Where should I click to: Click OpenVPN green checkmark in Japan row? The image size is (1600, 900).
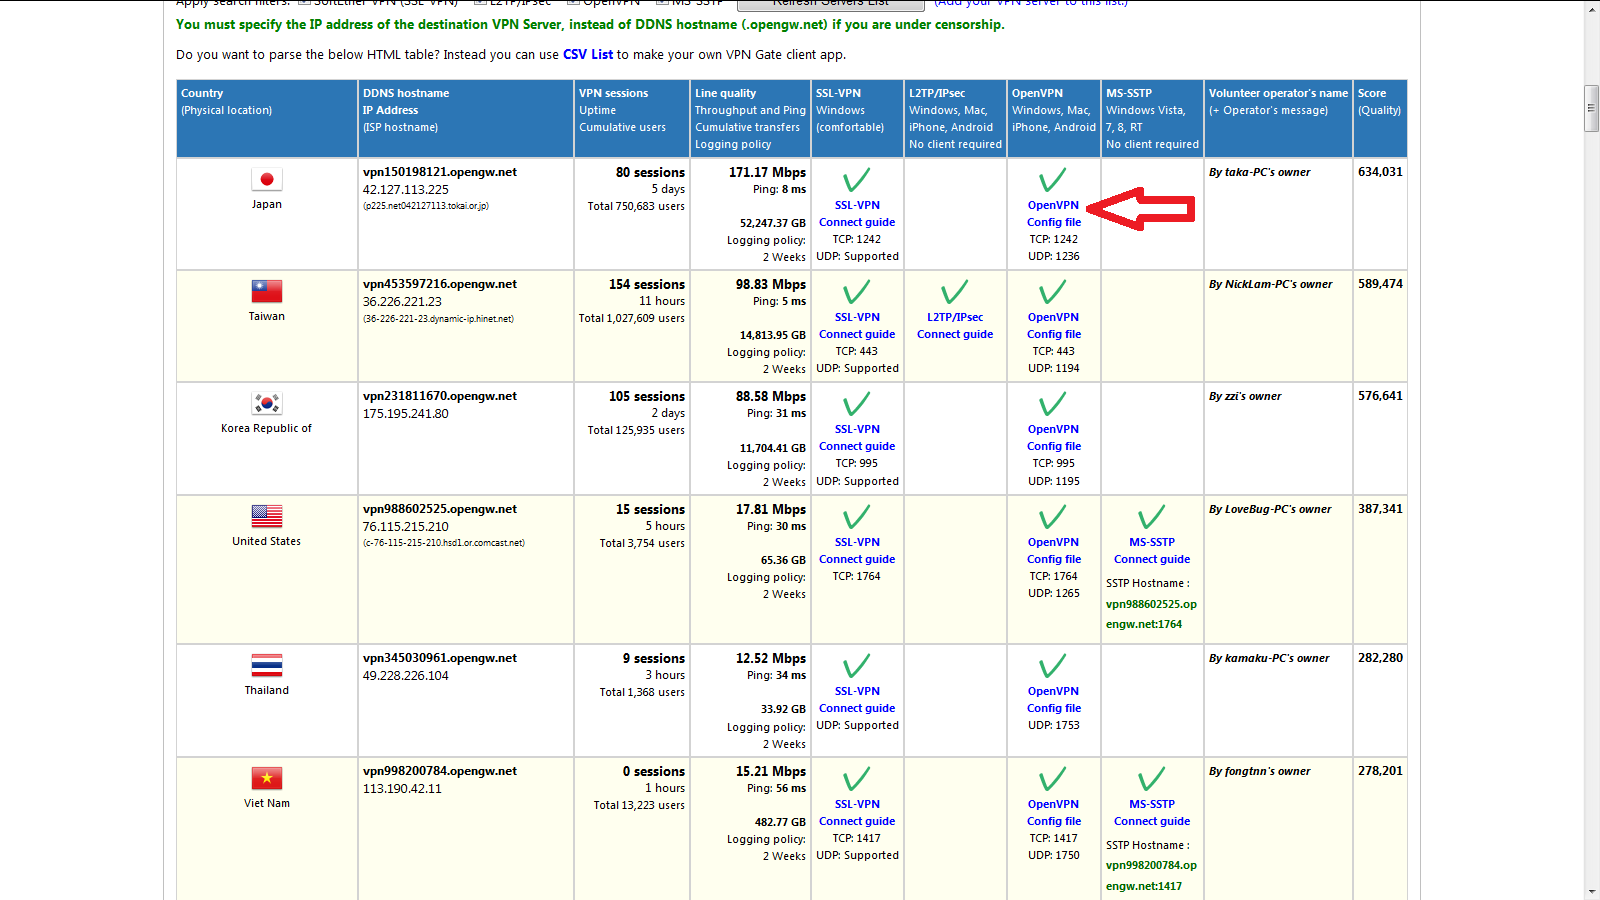click(x=1052, y=181)
